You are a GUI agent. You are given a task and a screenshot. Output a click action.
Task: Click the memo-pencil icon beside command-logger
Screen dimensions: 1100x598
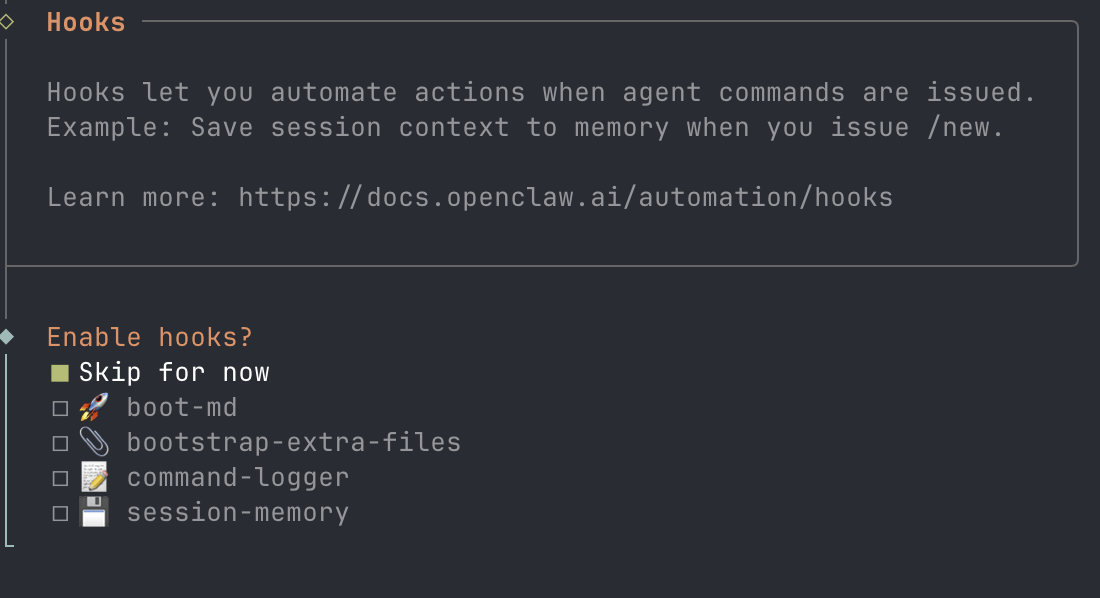tap(95, 477)
